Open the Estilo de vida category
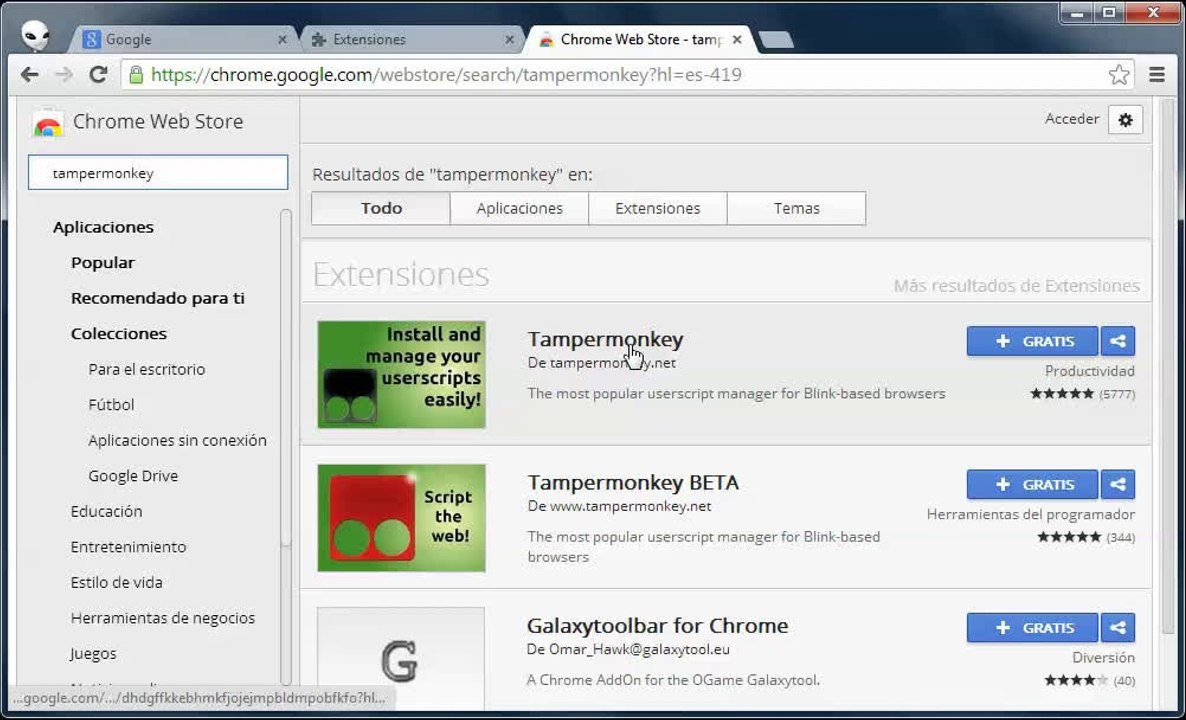1186x720 pixels. [x=116, y=582]
